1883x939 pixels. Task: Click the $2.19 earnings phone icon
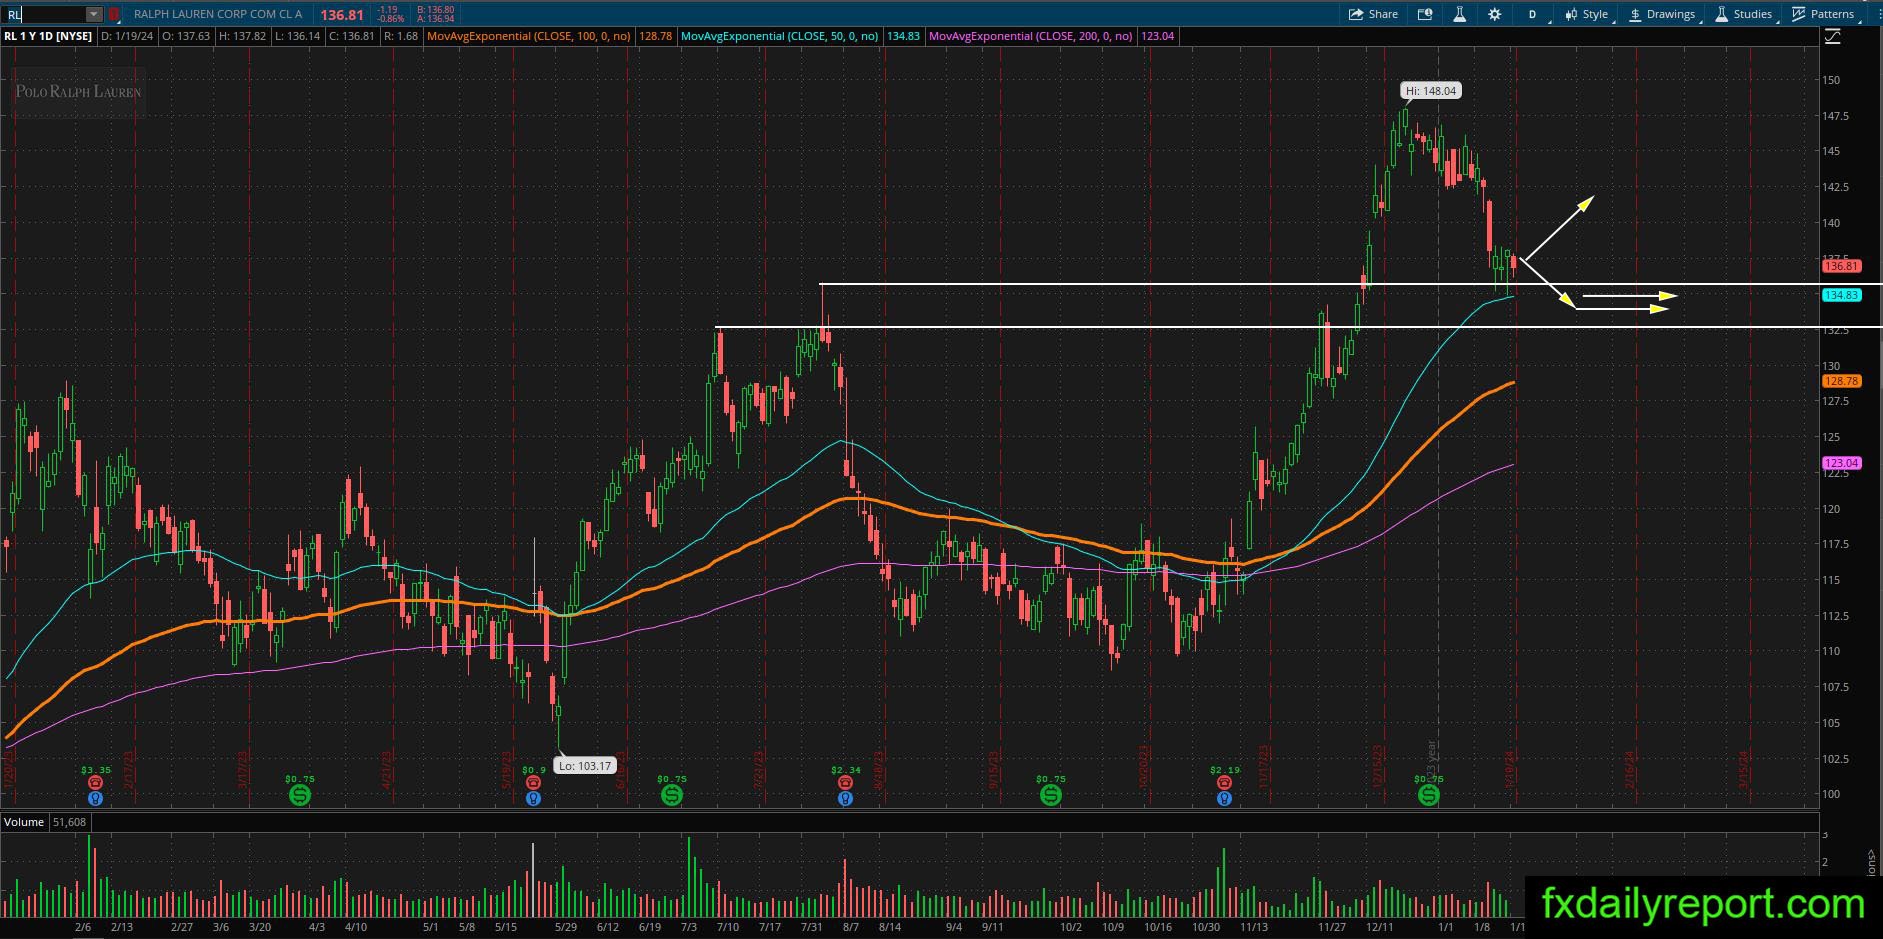[1224, 782]
